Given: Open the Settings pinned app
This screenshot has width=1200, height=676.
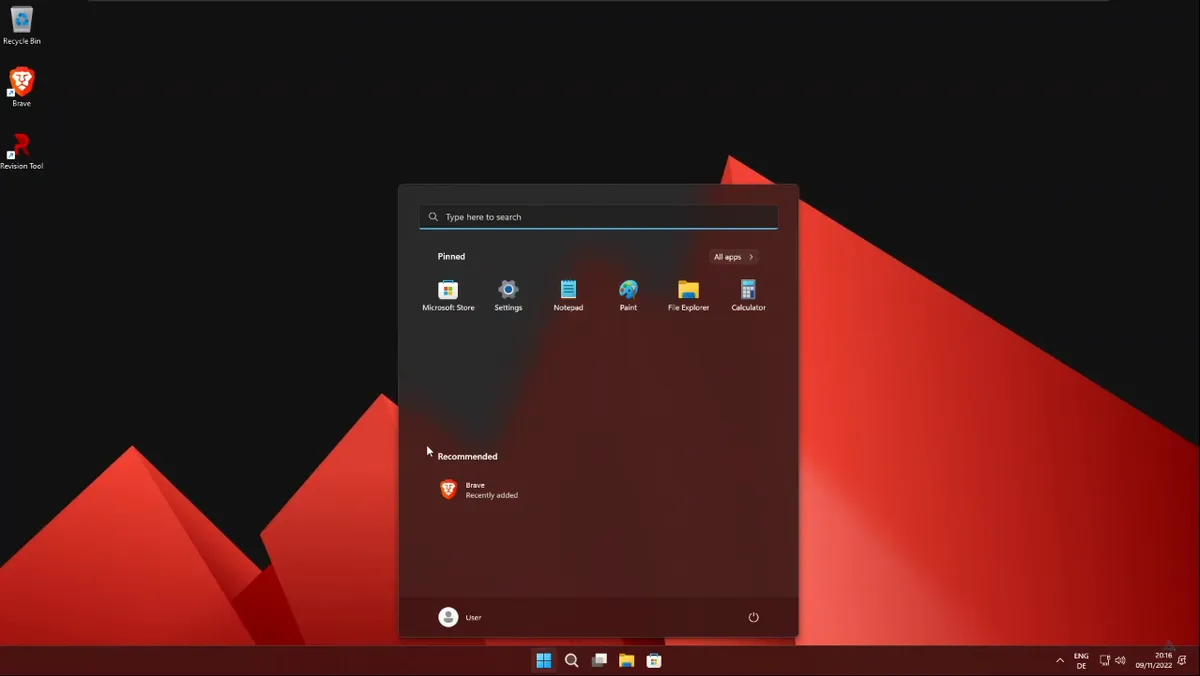Looking at the screenshot, I should 508,296.
